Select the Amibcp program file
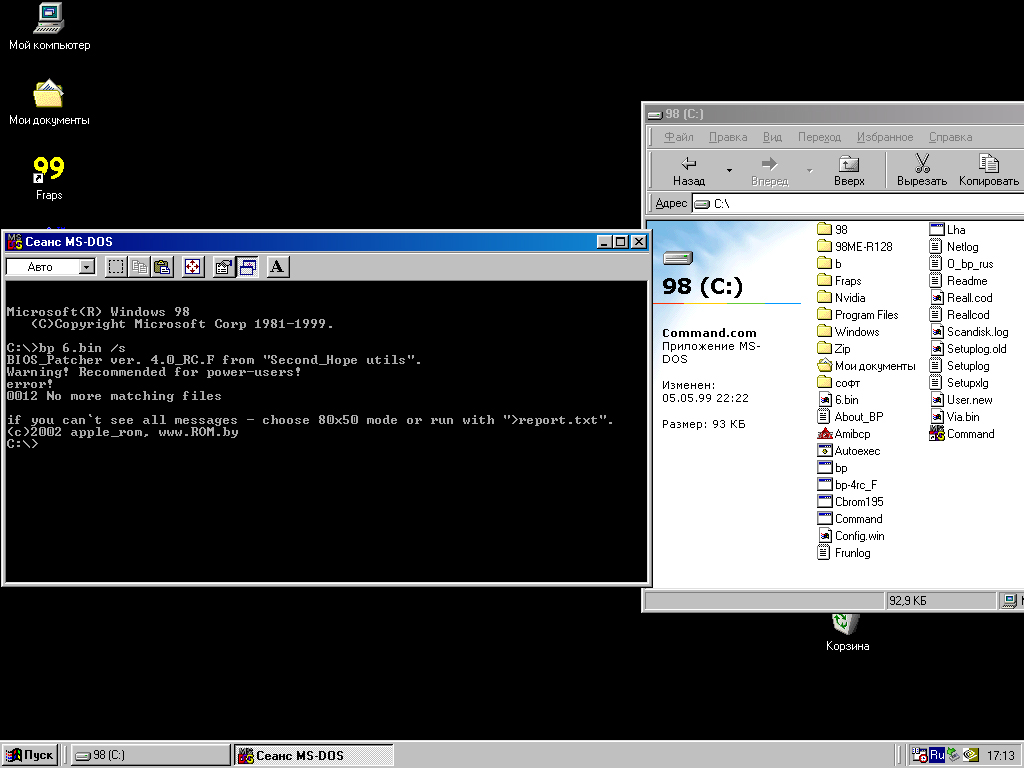Viewport: 1024px width, 768px height. click(844, 434)
